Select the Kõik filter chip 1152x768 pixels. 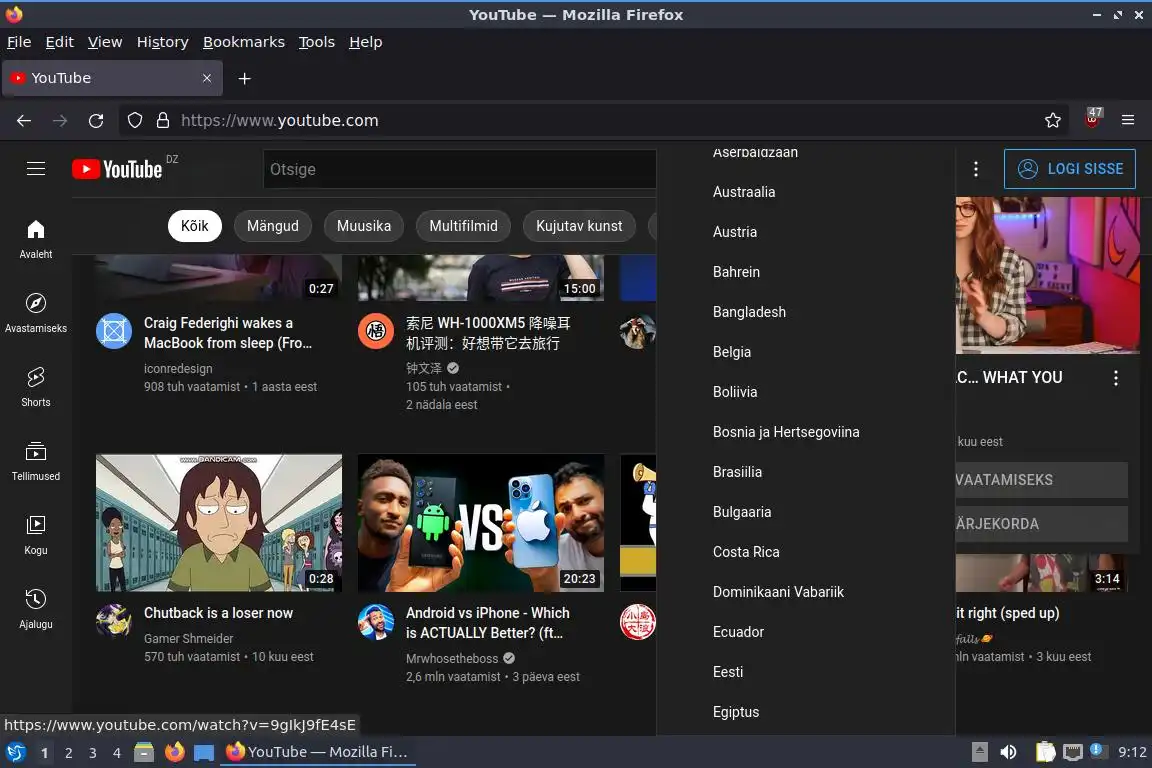pyautogui.click(x=195, y=226)
